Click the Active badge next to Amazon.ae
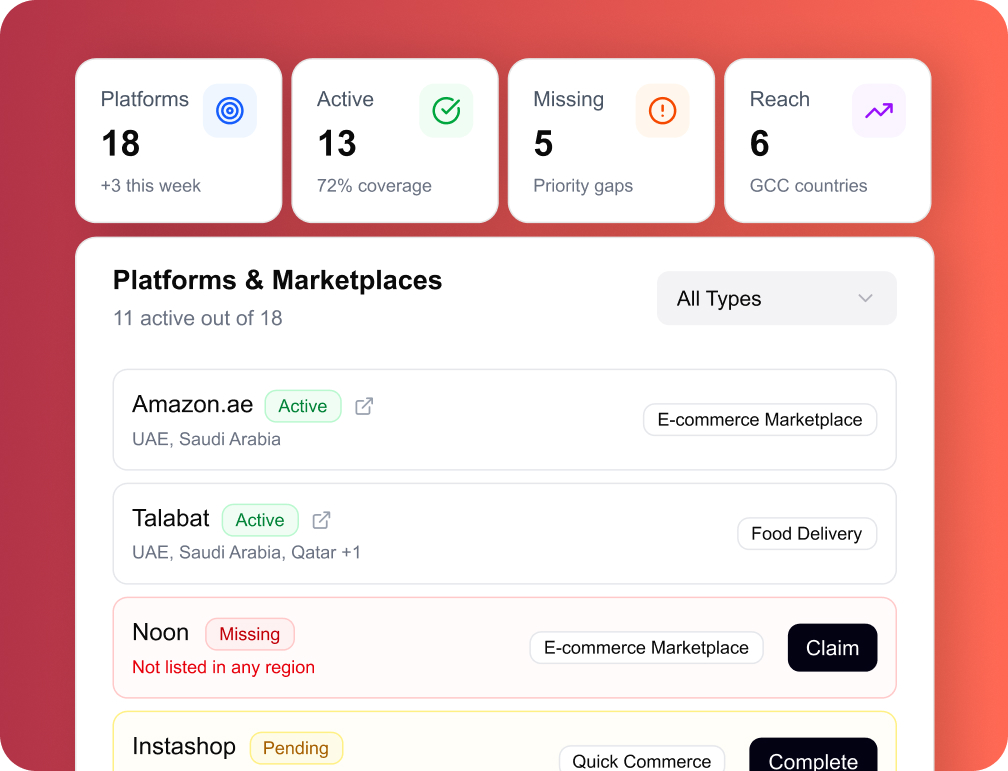 point(303,406)
